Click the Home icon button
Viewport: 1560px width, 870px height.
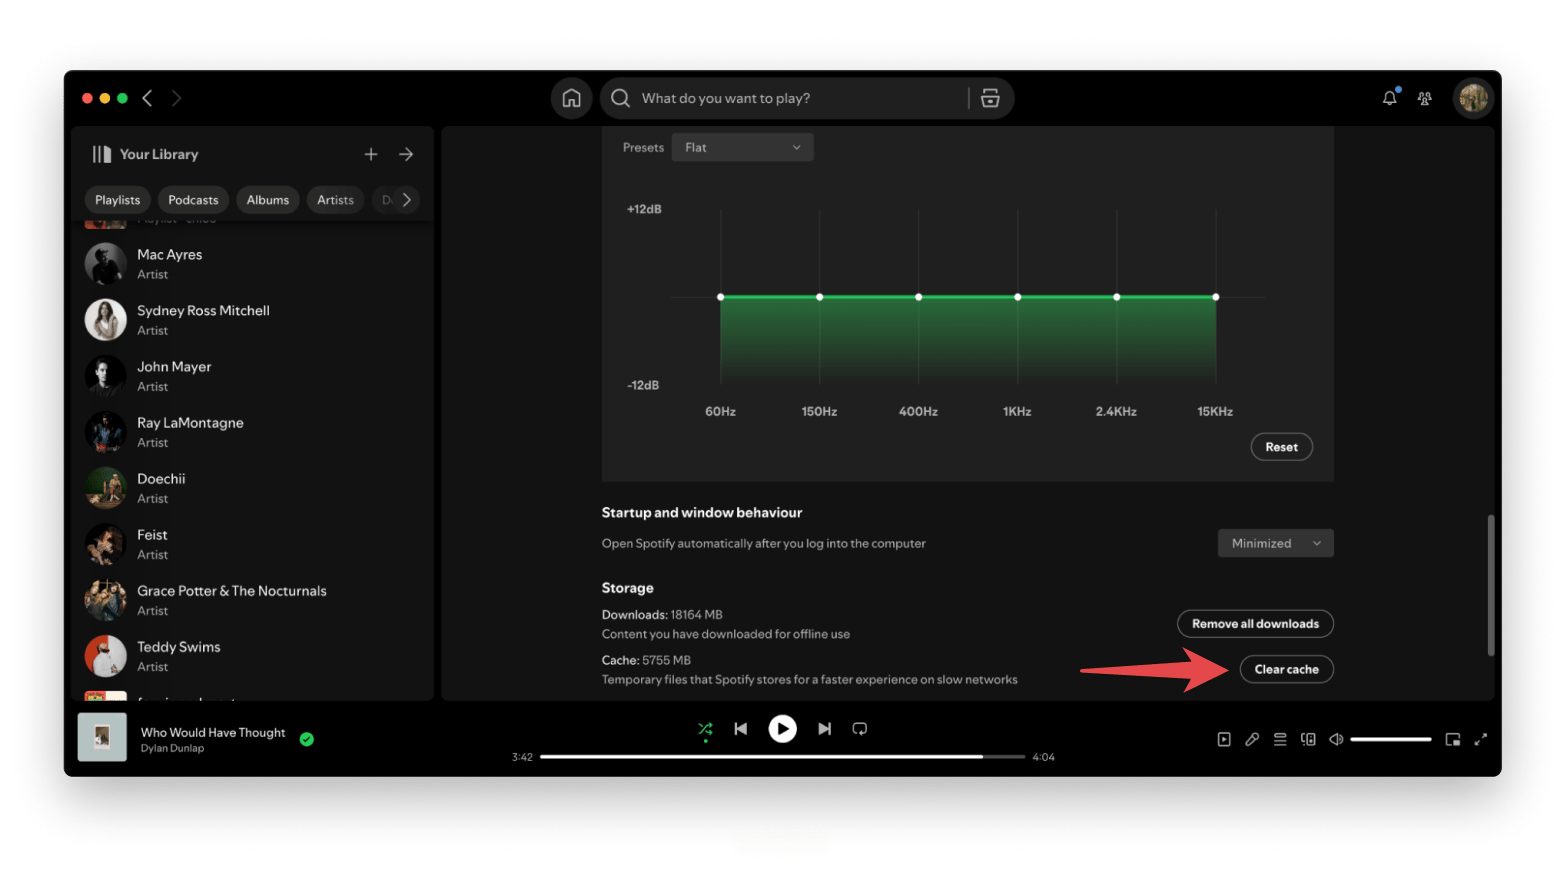[x=571, y=98]
